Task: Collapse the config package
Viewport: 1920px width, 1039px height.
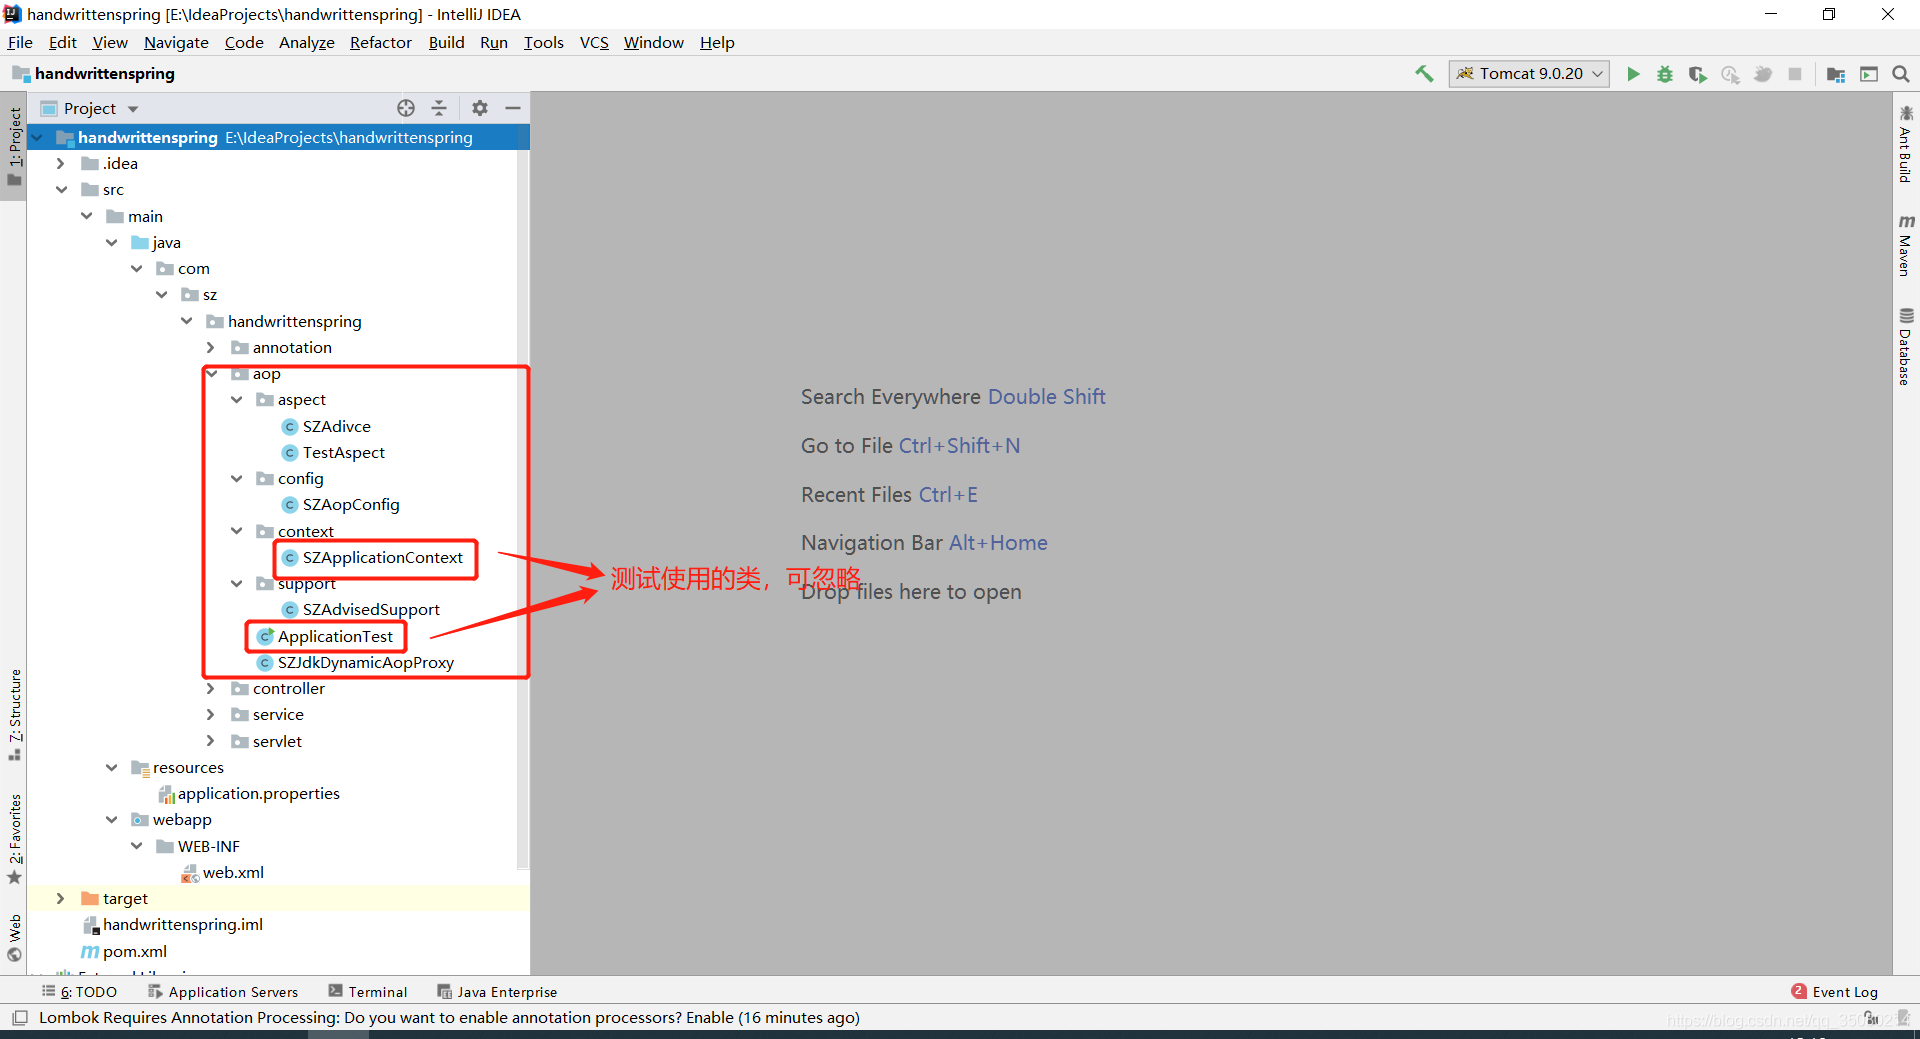Action: [x=236, y=478]
